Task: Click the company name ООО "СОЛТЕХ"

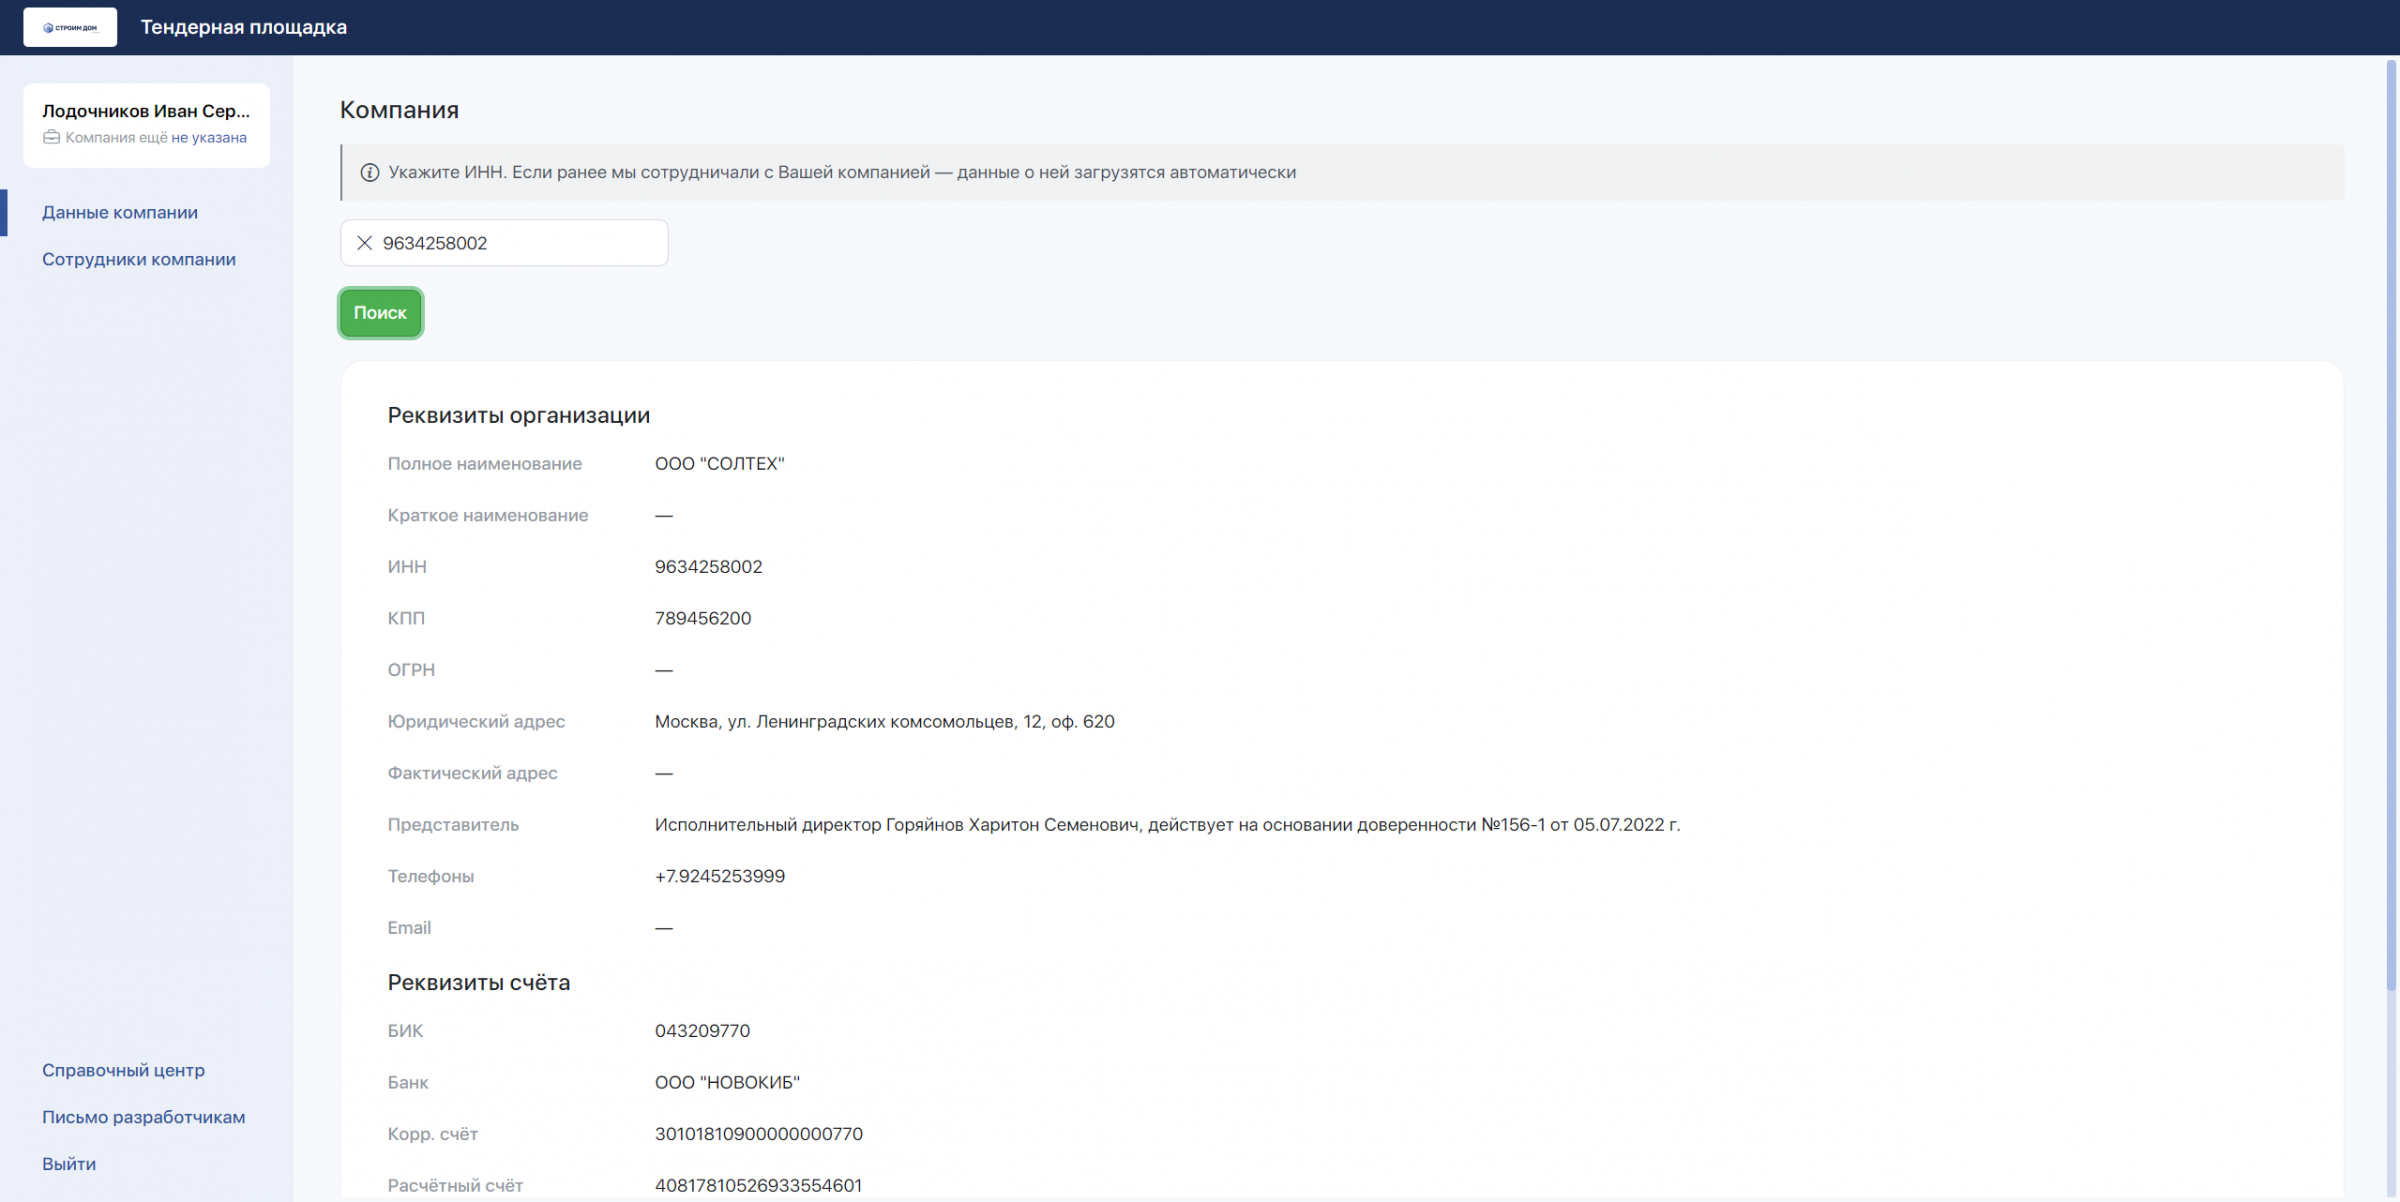Action: [719, 464]
